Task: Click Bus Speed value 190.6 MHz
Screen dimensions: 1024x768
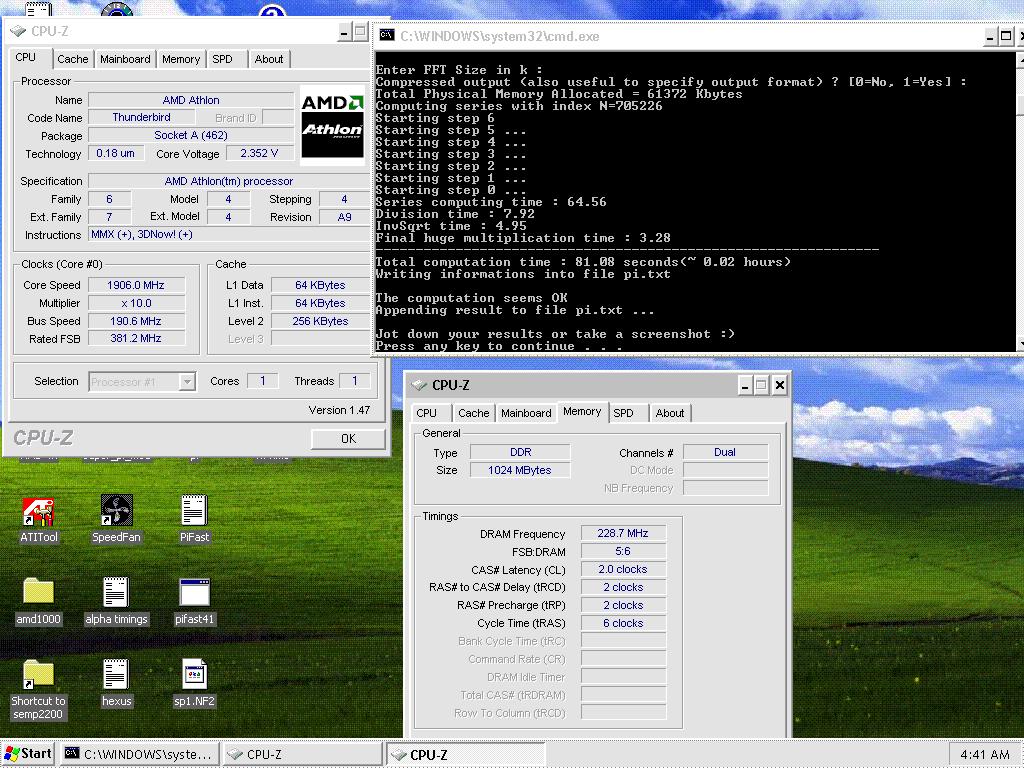Action: 136,321
